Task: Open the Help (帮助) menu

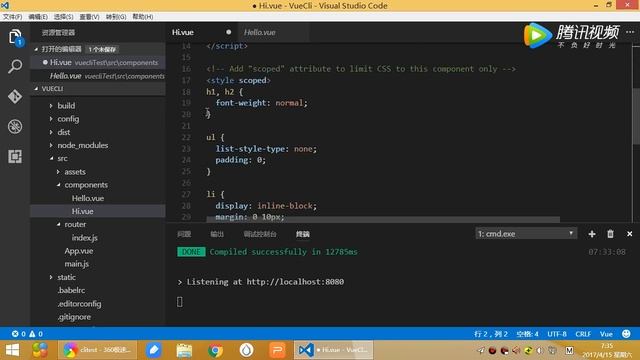Action: coord(142,17)
